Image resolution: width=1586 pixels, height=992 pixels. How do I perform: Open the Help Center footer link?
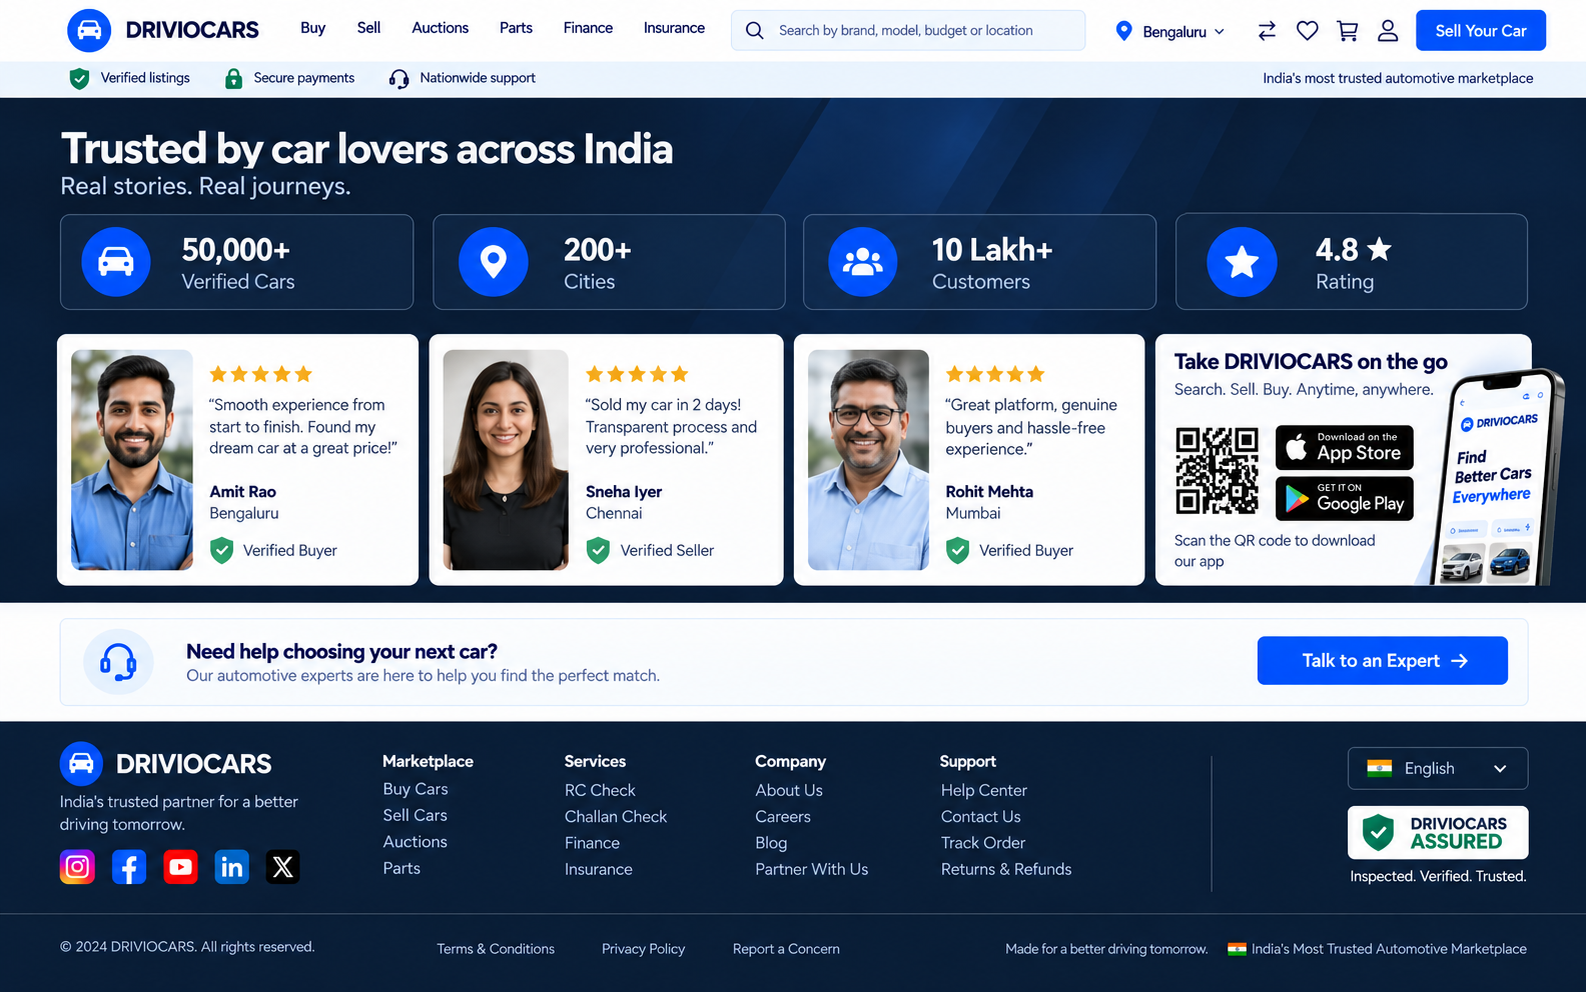tap(984, 790)
